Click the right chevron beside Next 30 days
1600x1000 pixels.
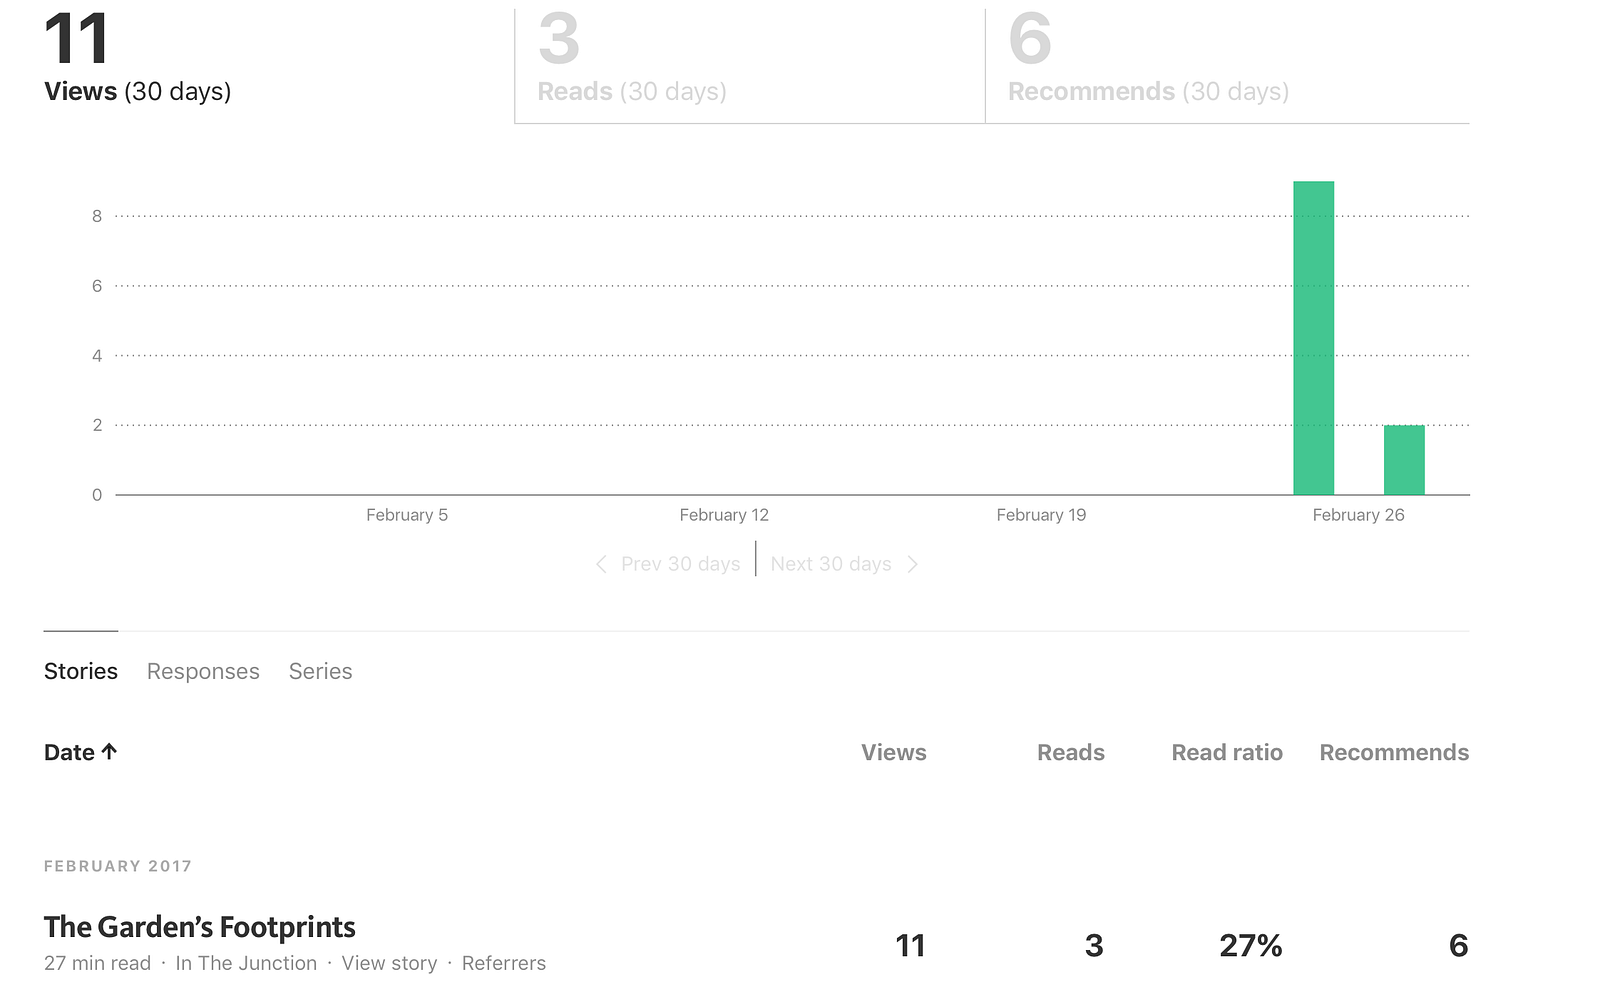coord(912,564)
